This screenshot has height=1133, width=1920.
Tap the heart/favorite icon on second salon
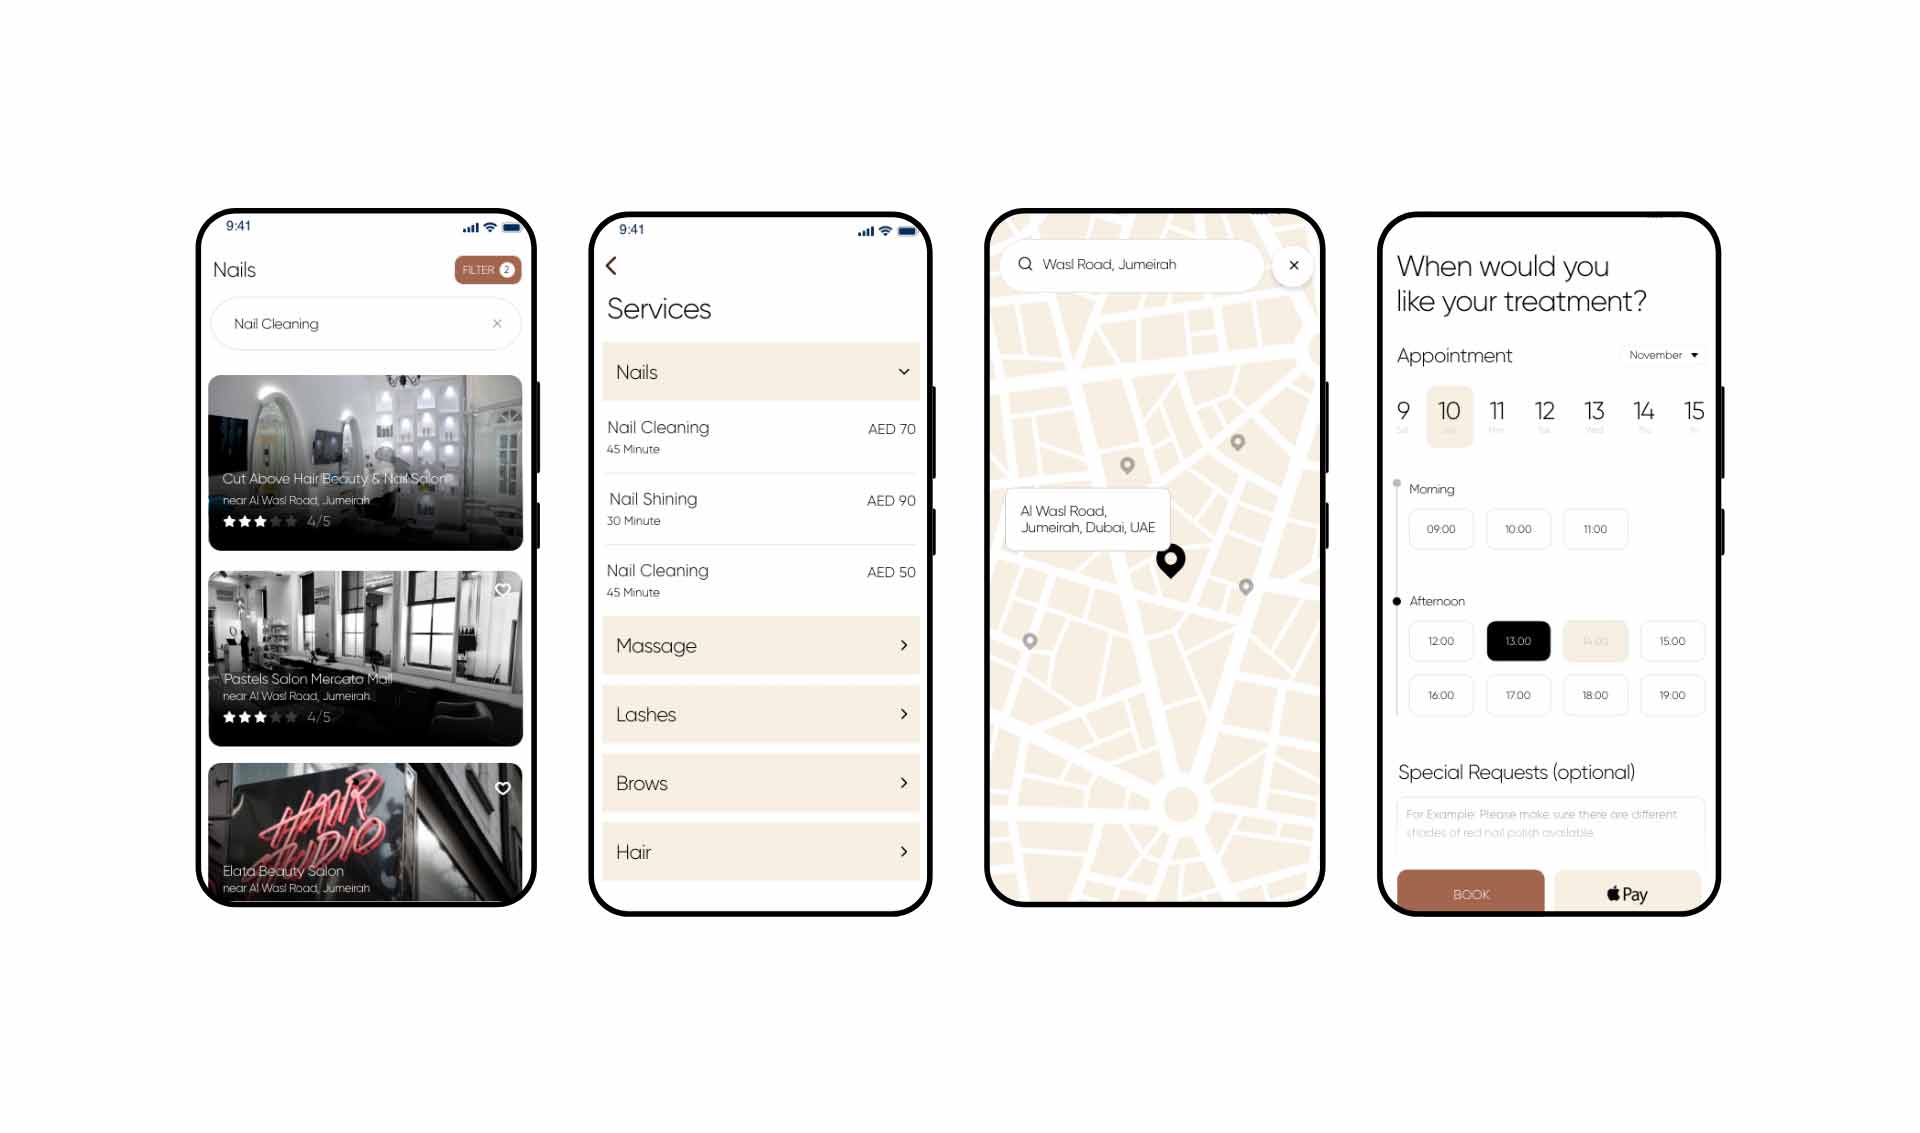pyautogui.click(x=504, y=589)
